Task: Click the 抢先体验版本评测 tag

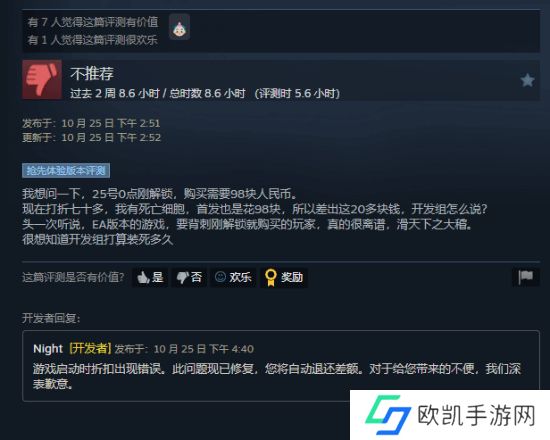Action: coord(66,171)
